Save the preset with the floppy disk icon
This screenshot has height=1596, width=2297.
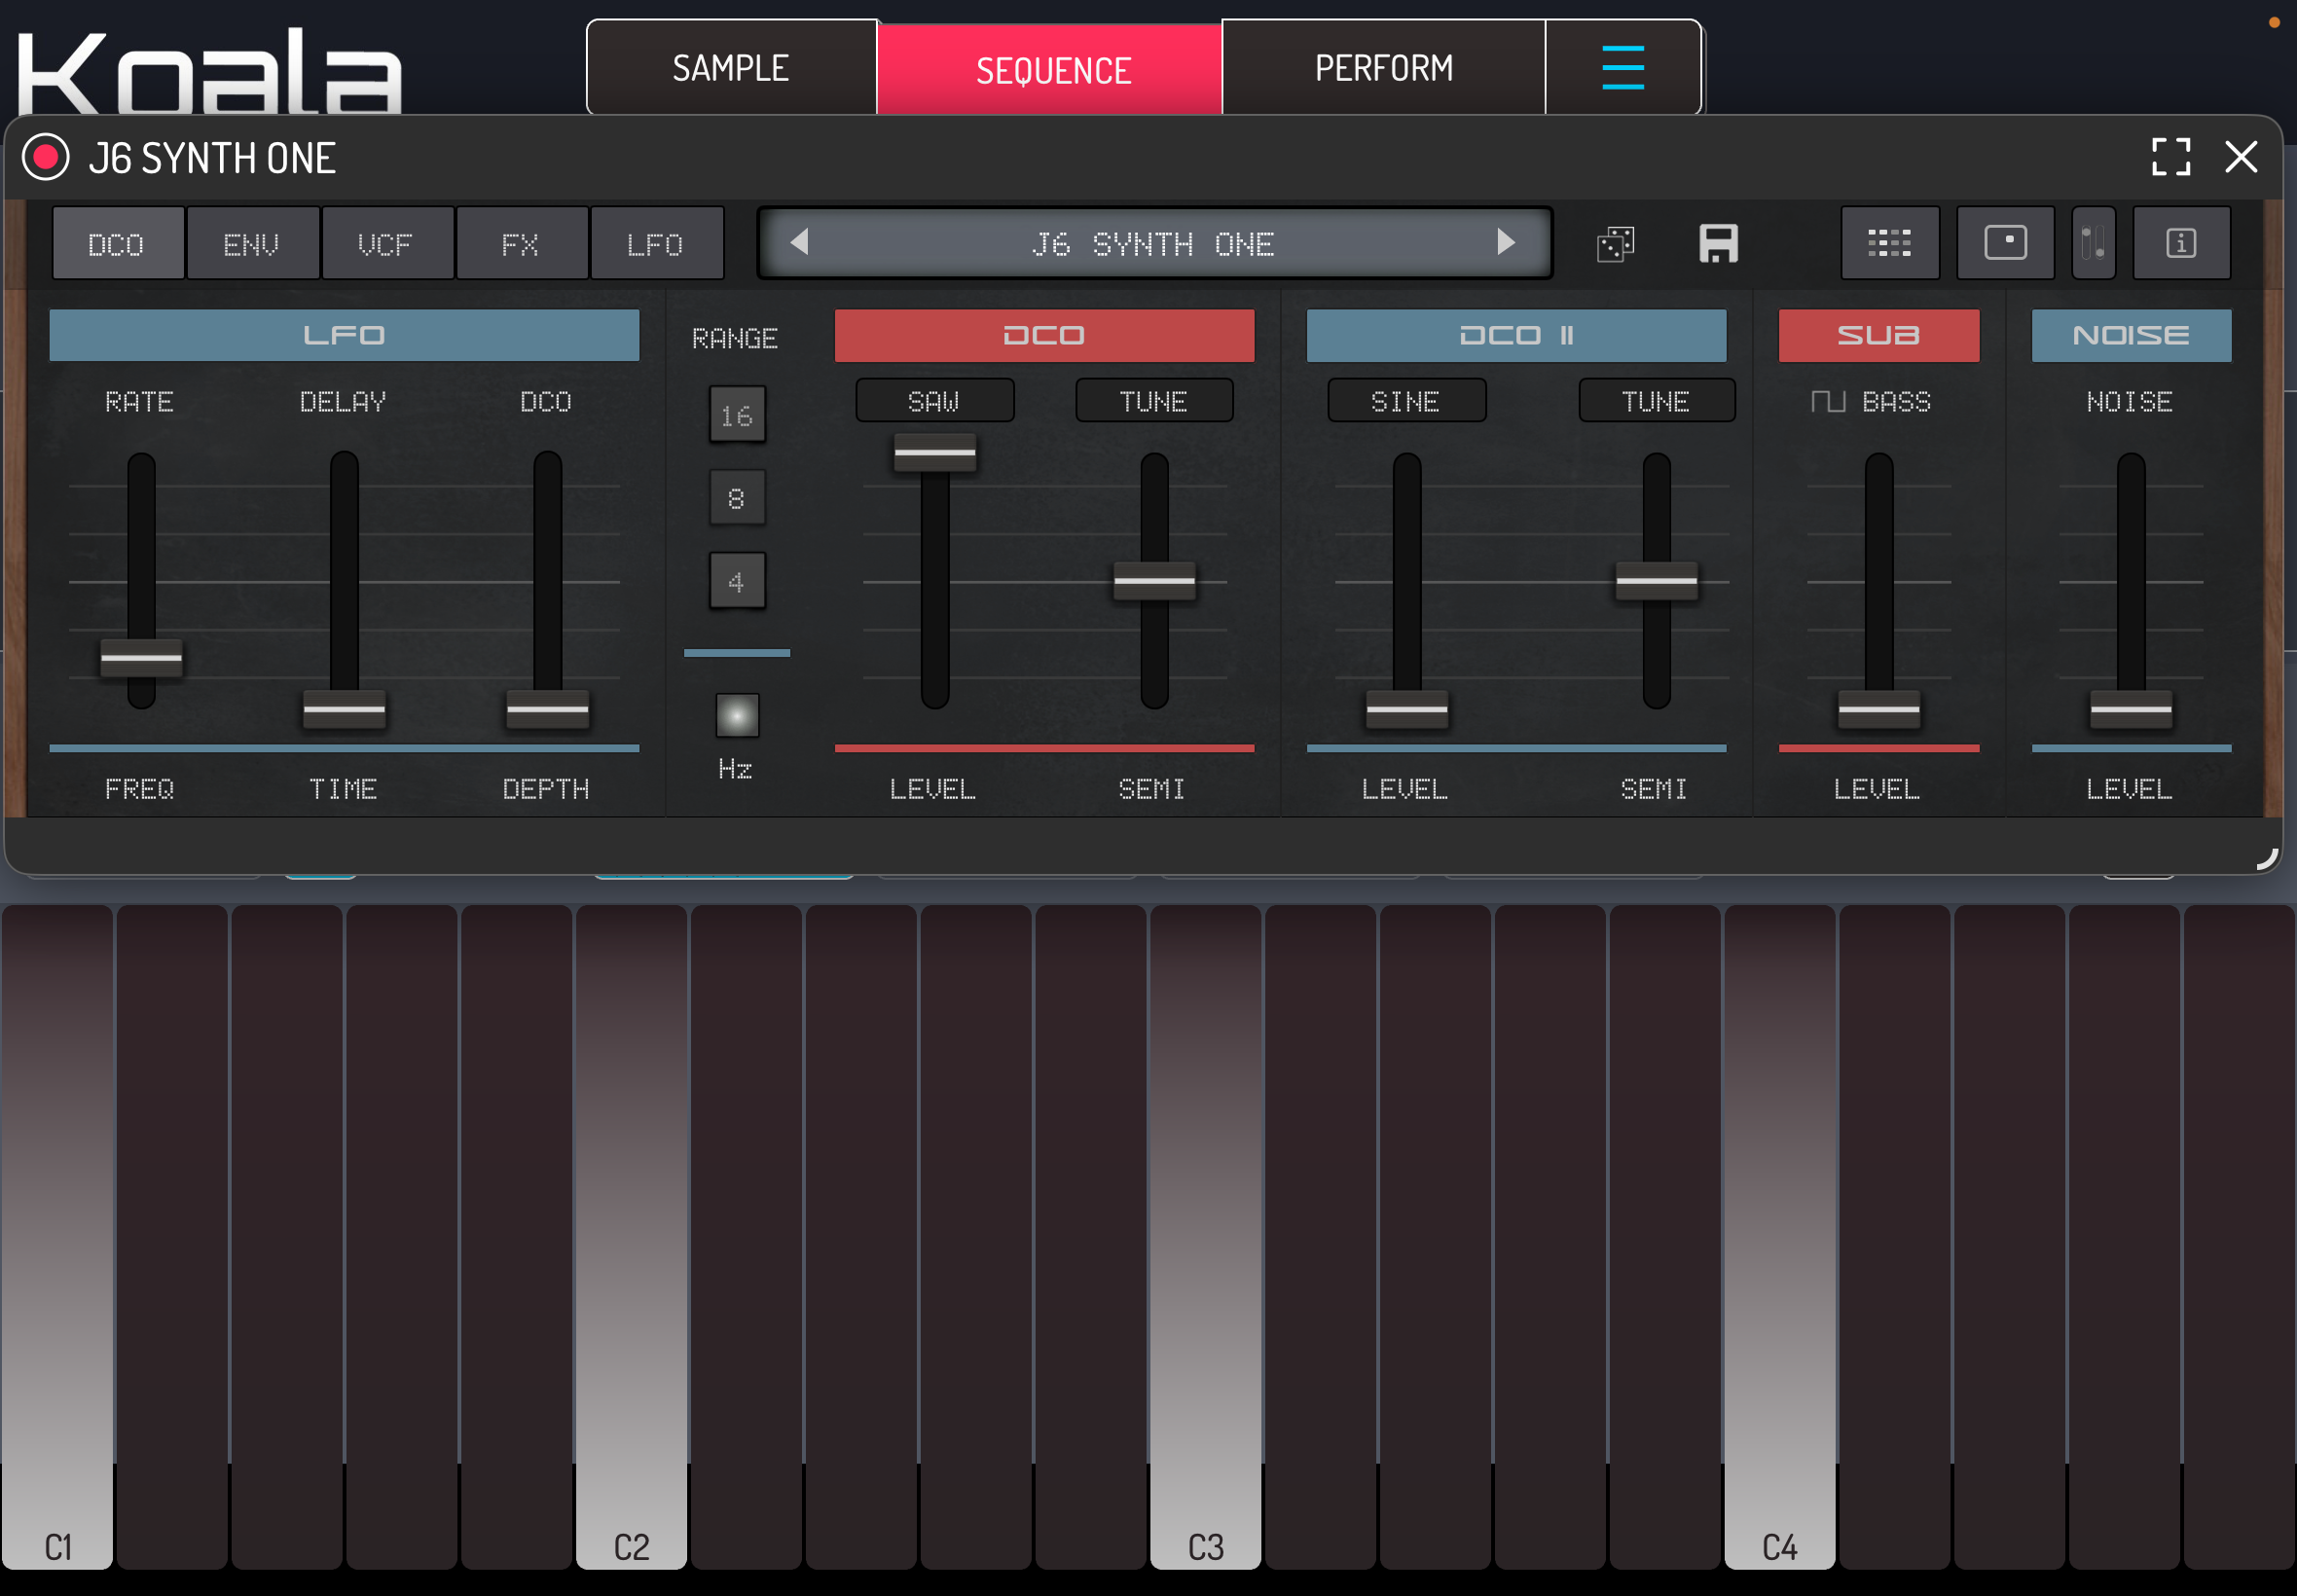tap(1718, 243)
